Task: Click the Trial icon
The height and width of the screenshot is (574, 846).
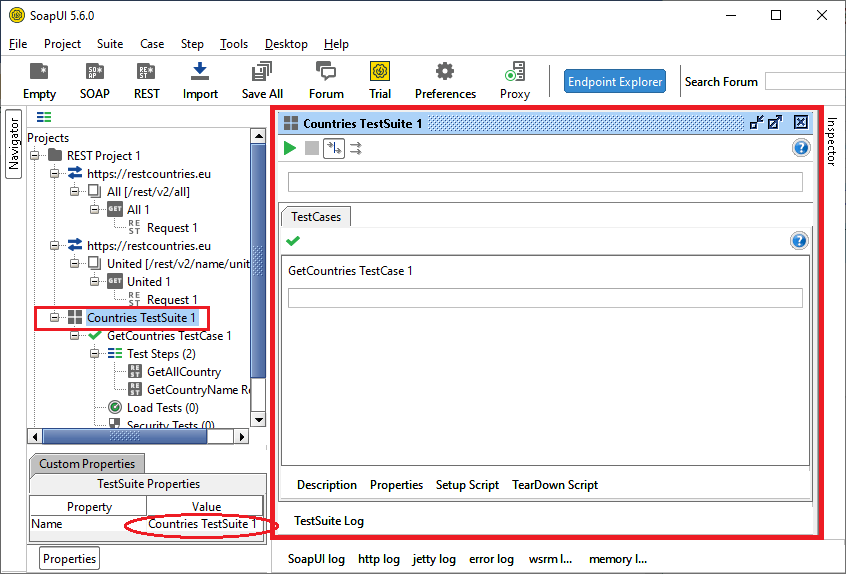Action: (380, 81)
